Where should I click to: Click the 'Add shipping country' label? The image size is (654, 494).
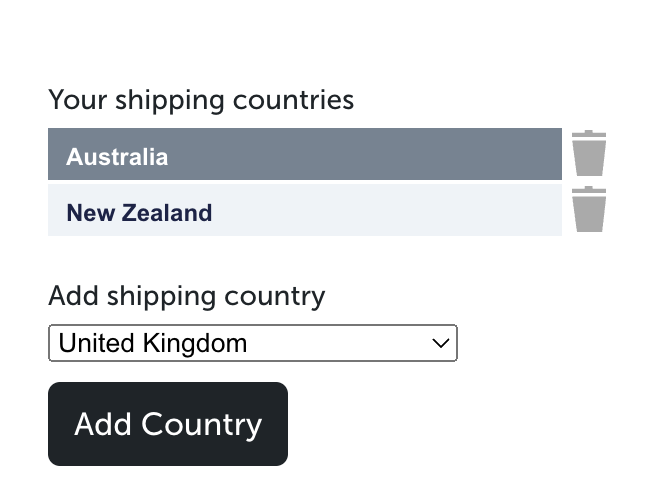(186, 297)
